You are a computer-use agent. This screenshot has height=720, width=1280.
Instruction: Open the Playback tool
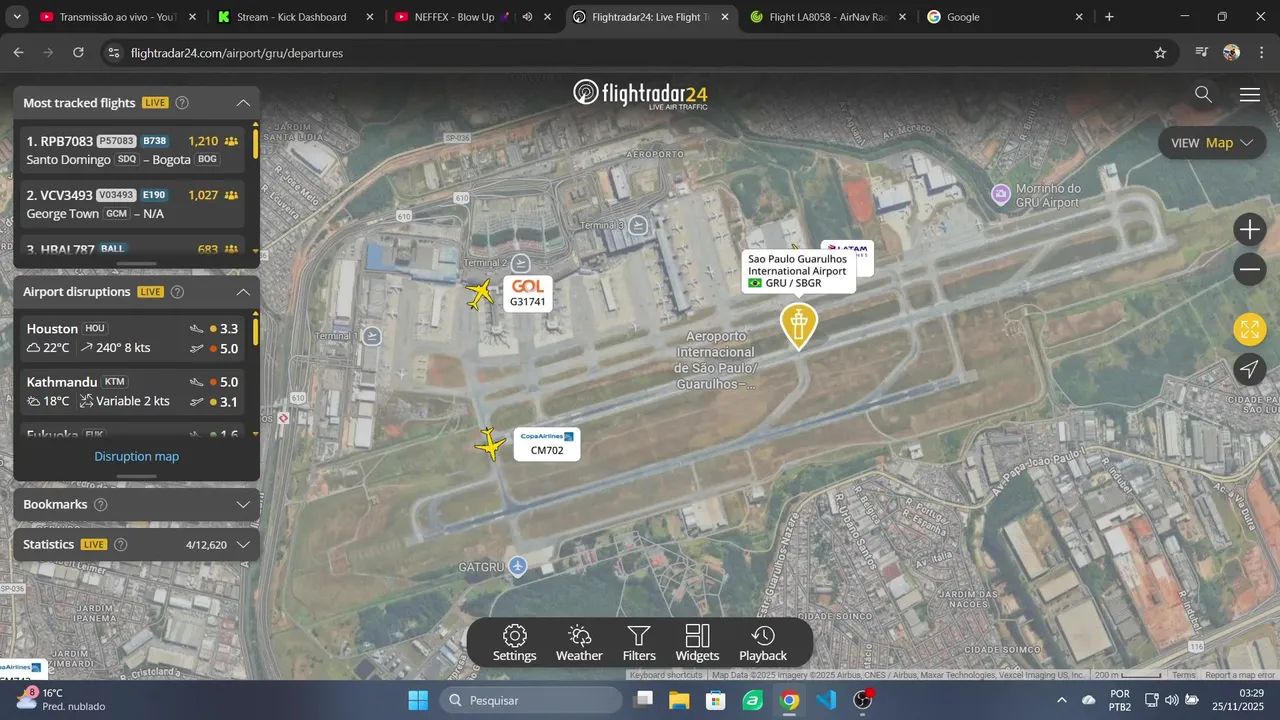pos(763,643)
